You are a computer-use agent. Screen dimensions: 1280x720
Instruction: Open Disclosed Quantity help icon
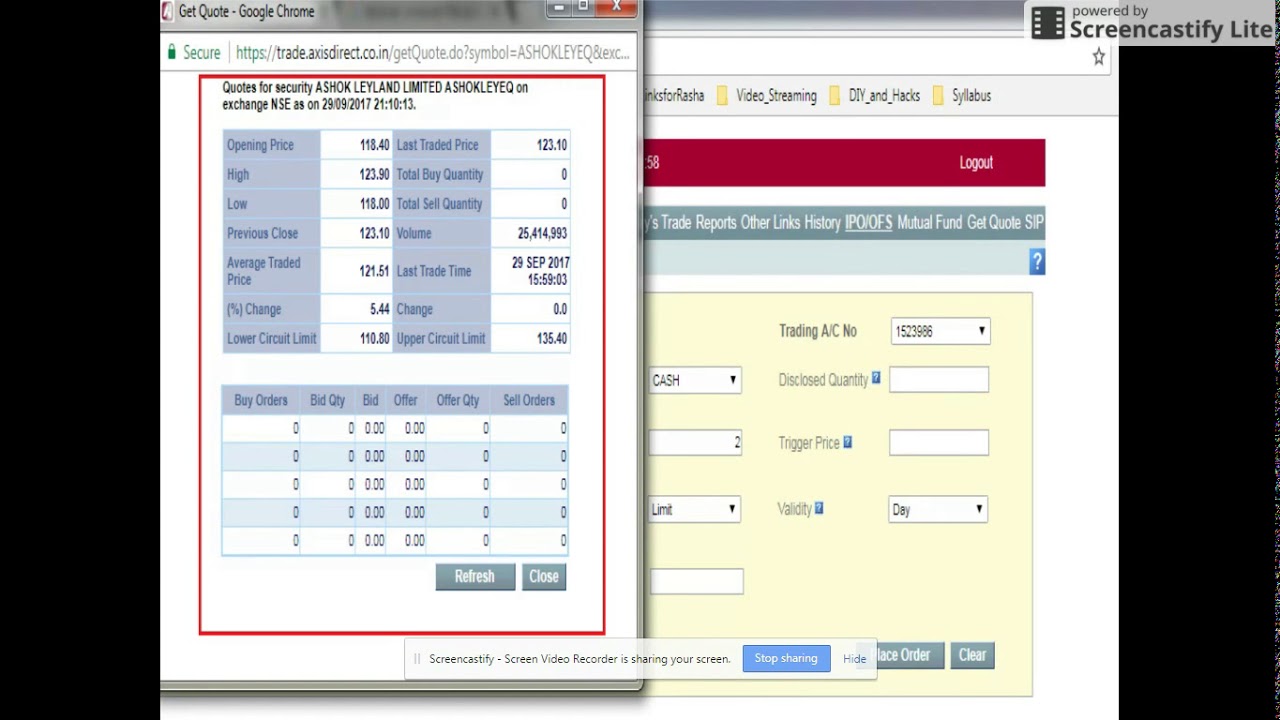[x=876, y=378]
